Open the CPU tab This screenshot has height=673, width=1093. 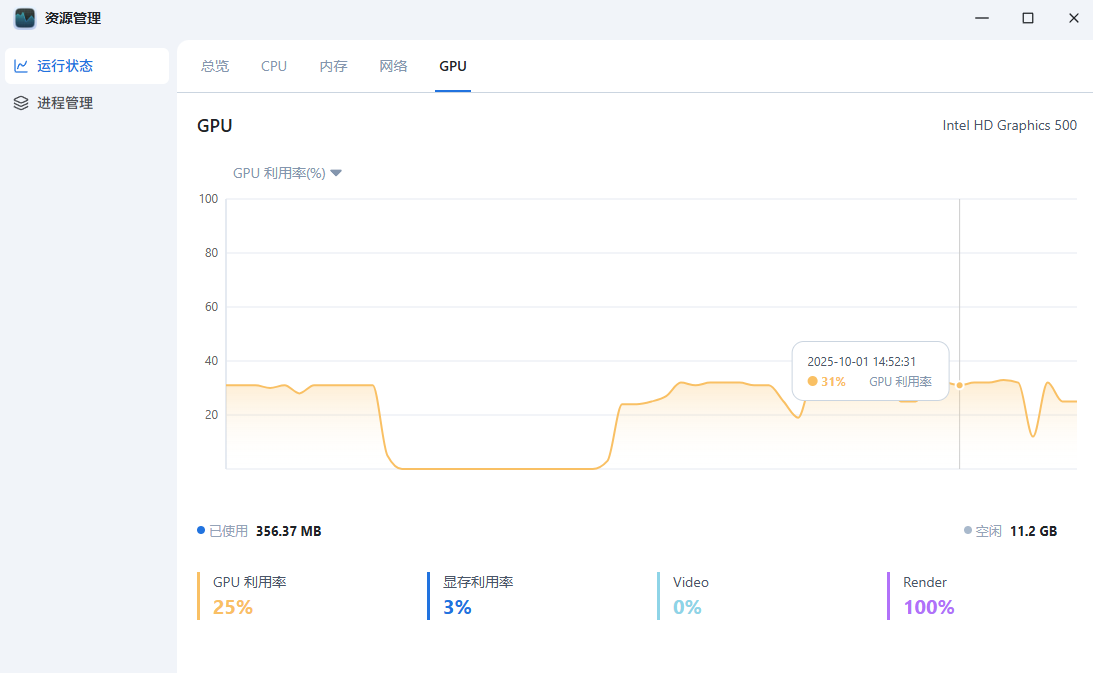pyautogui.click(x=274, y=66)
